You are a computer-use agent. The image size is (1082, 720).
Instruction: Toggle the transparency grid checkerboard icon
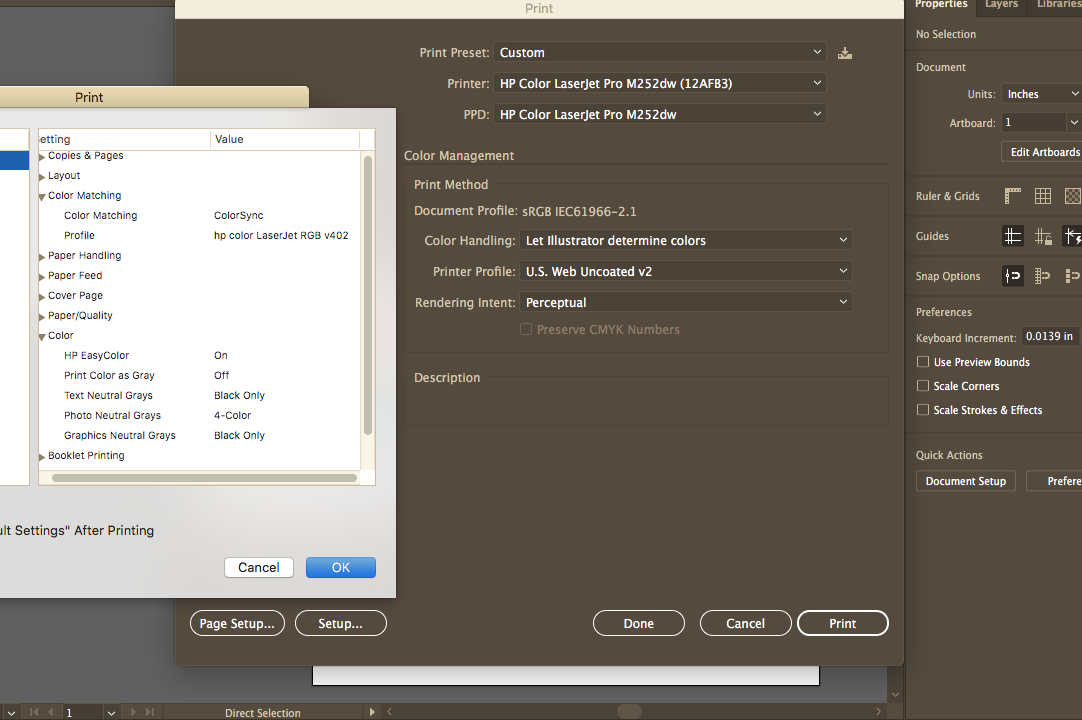(1072, 196)
